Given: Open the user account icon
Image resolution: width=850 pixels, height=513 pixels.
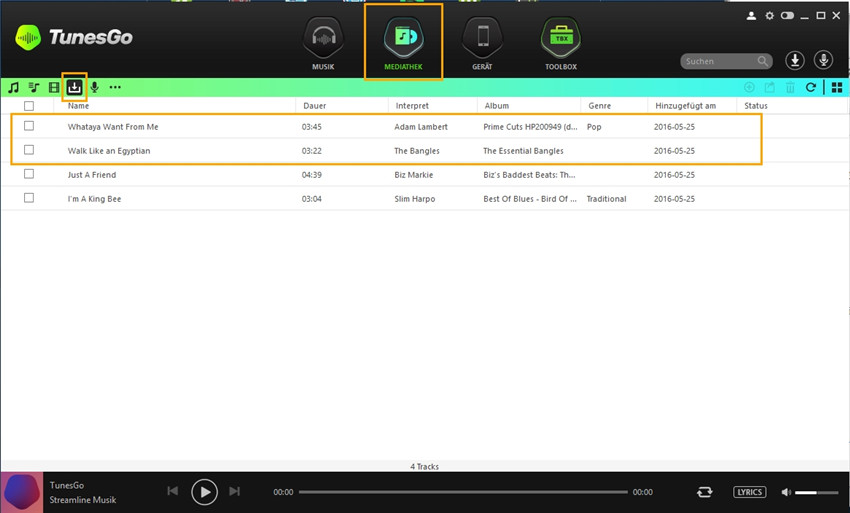Looking at the screenshot, I should (751, 16).
